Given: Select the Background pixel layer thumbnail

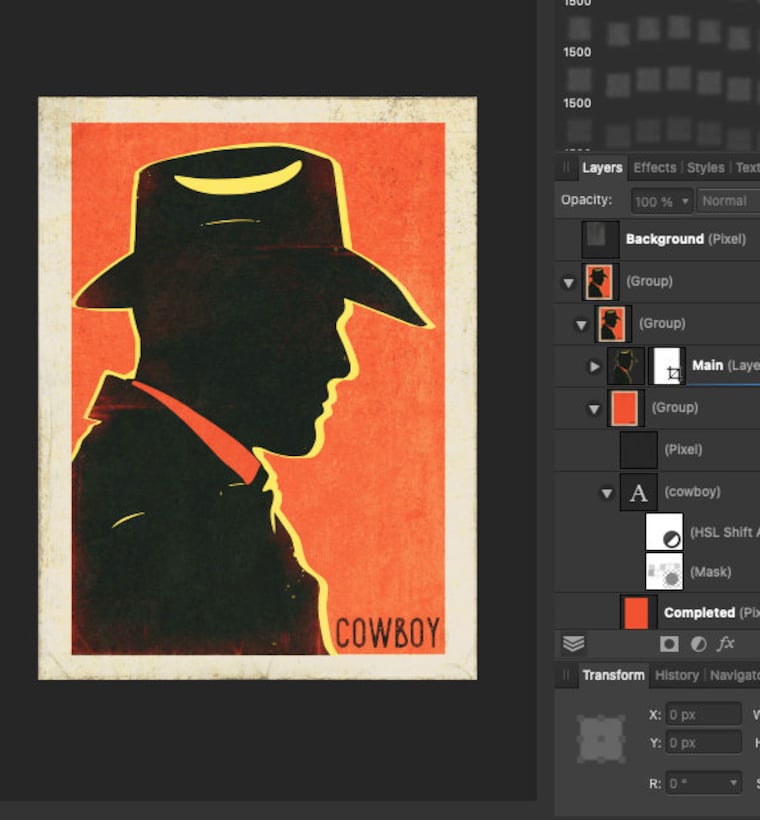Looking at the screenshot, I should tap(600, 240).
